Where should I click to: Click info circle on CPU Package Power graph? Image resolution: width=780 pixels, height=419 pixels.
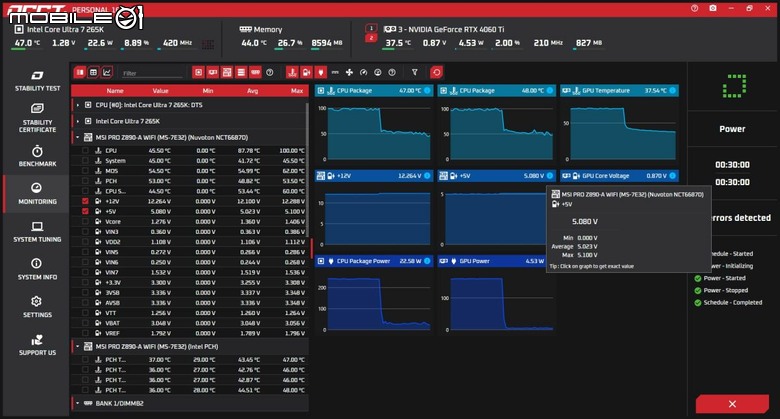(427, 261)
